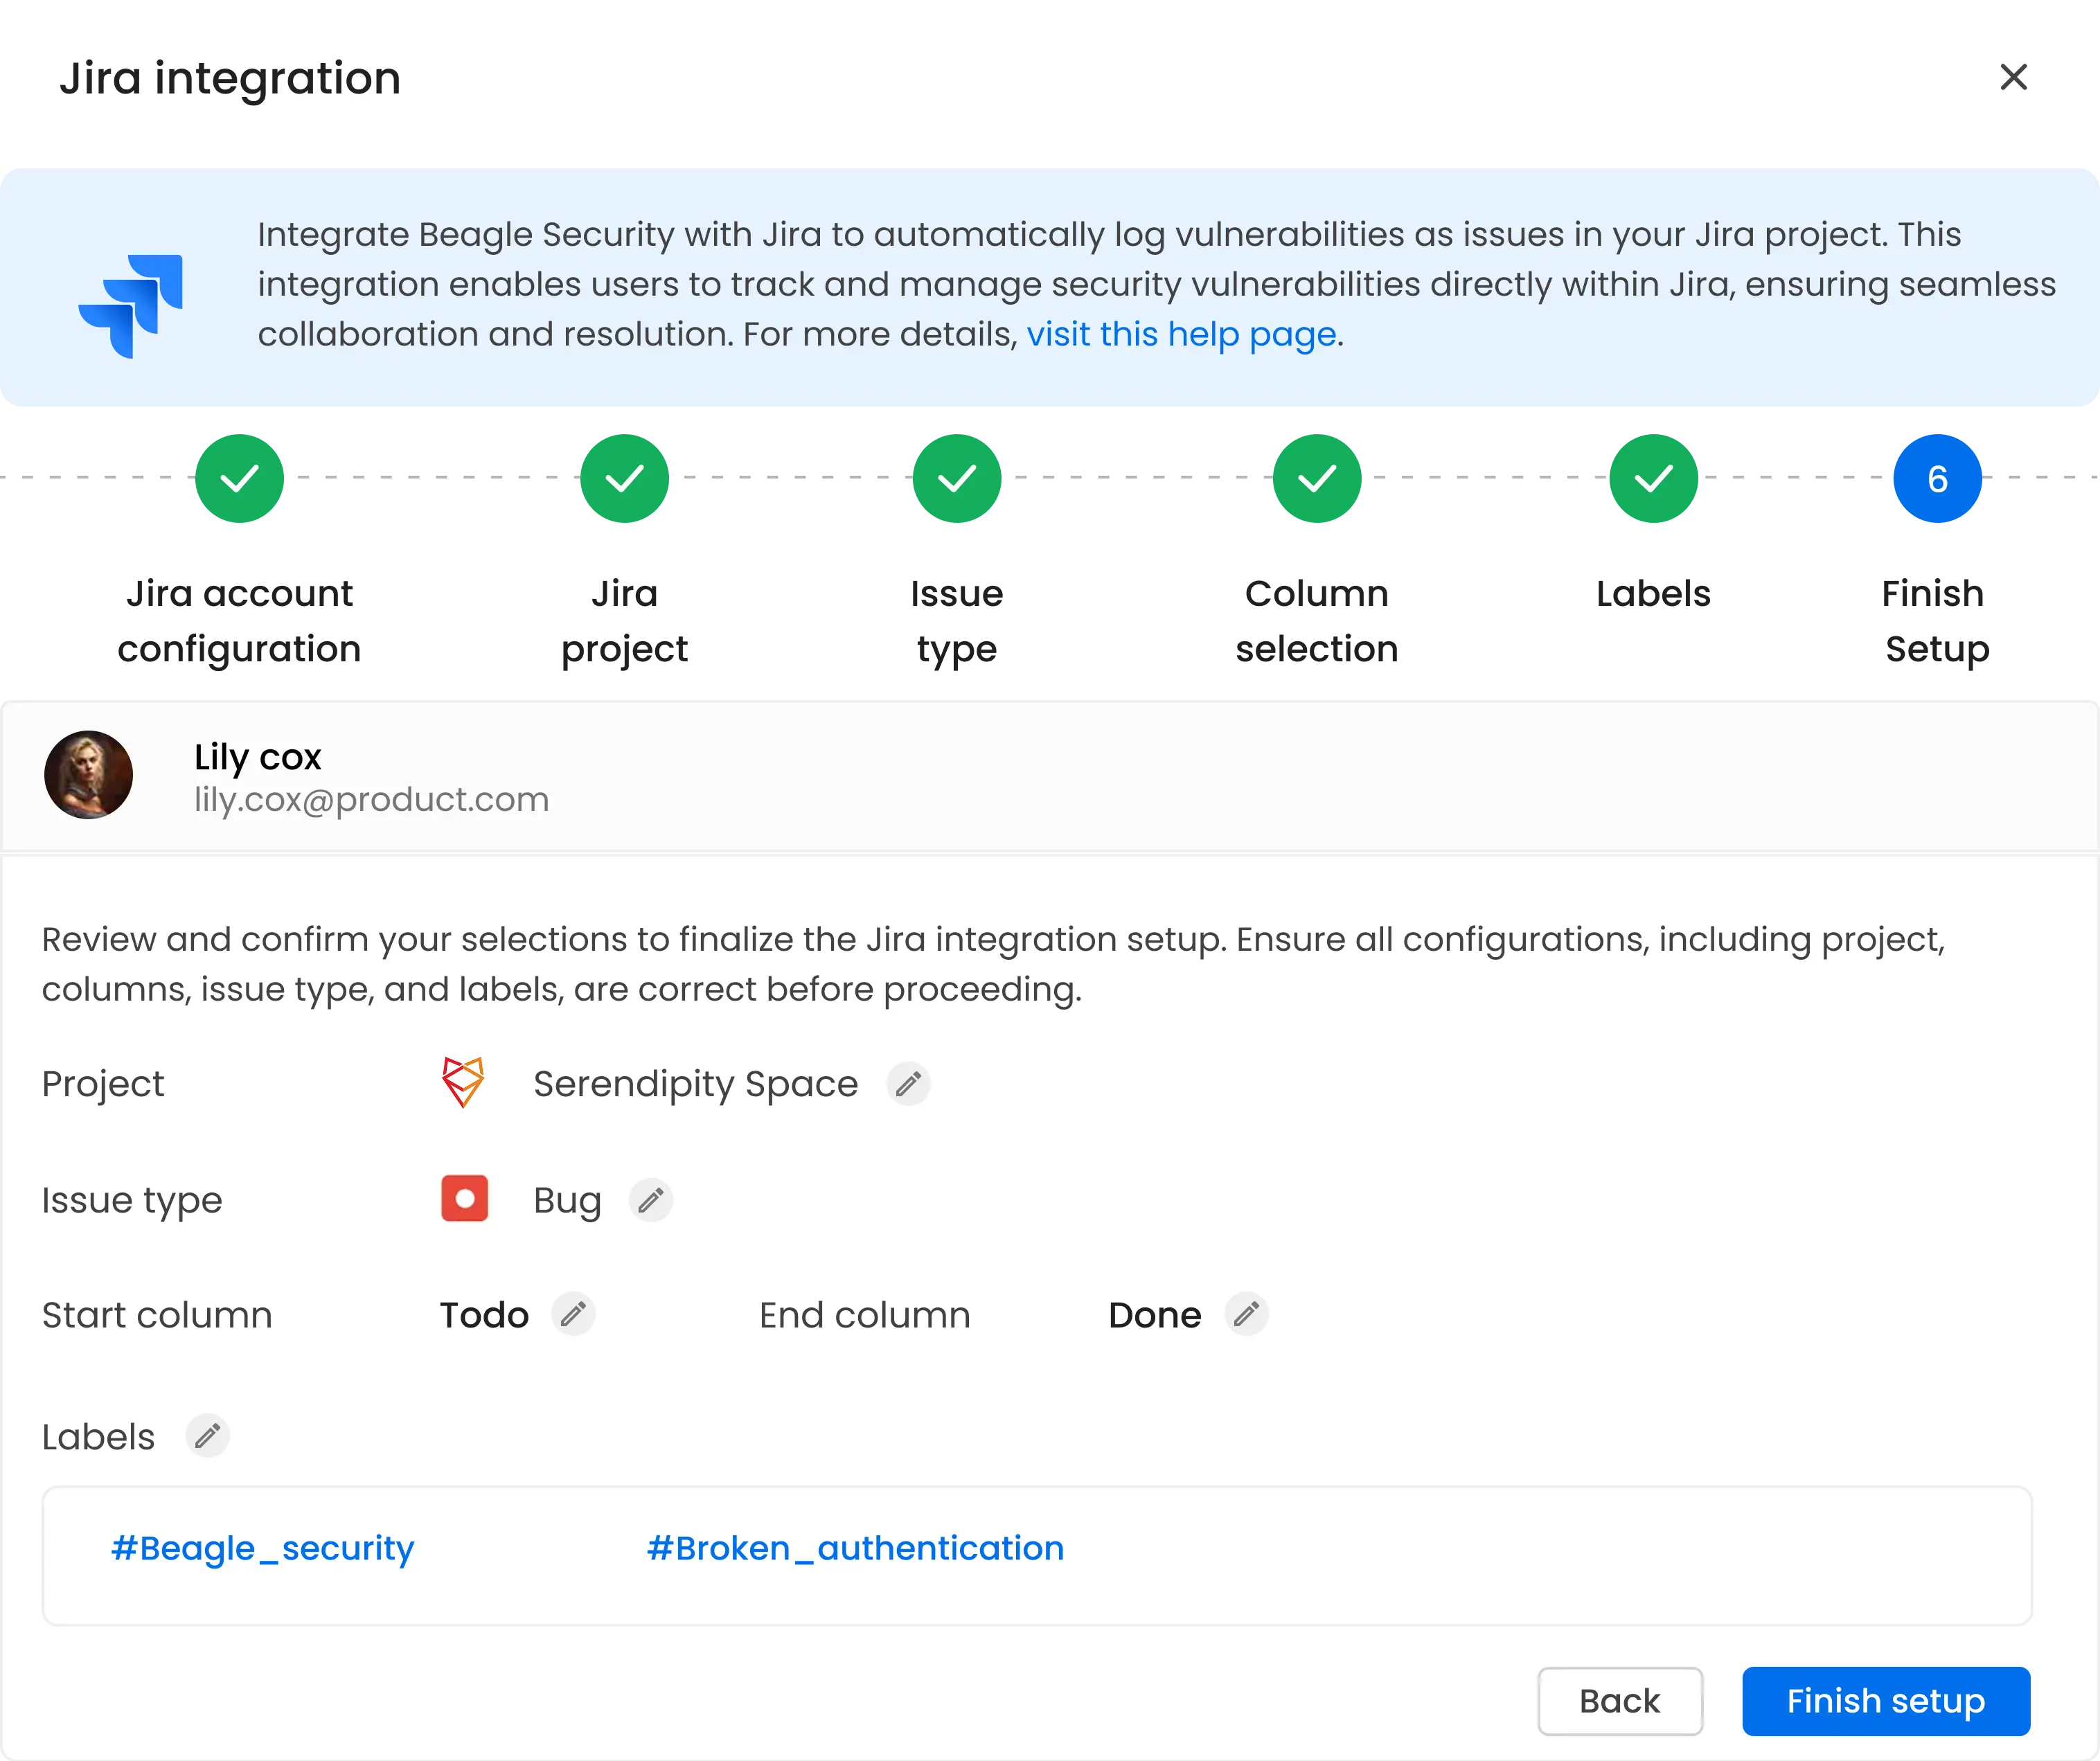Click the #Broken_authentication label
Screen dimensions: 2100x1761
click(855, 1548)
